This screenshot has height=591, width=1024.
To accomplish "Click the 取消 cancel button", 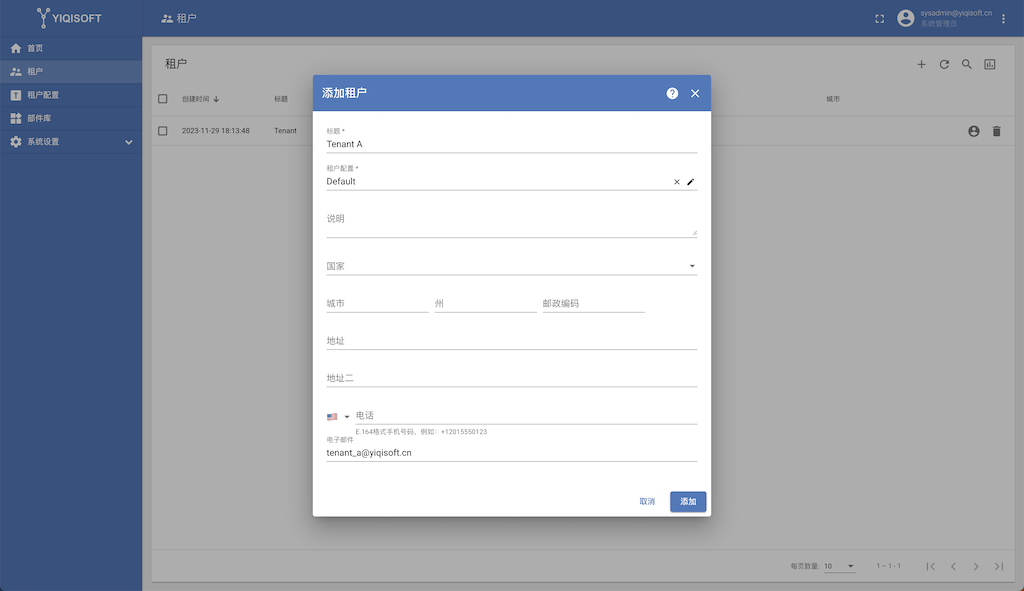I will [647, 502].
